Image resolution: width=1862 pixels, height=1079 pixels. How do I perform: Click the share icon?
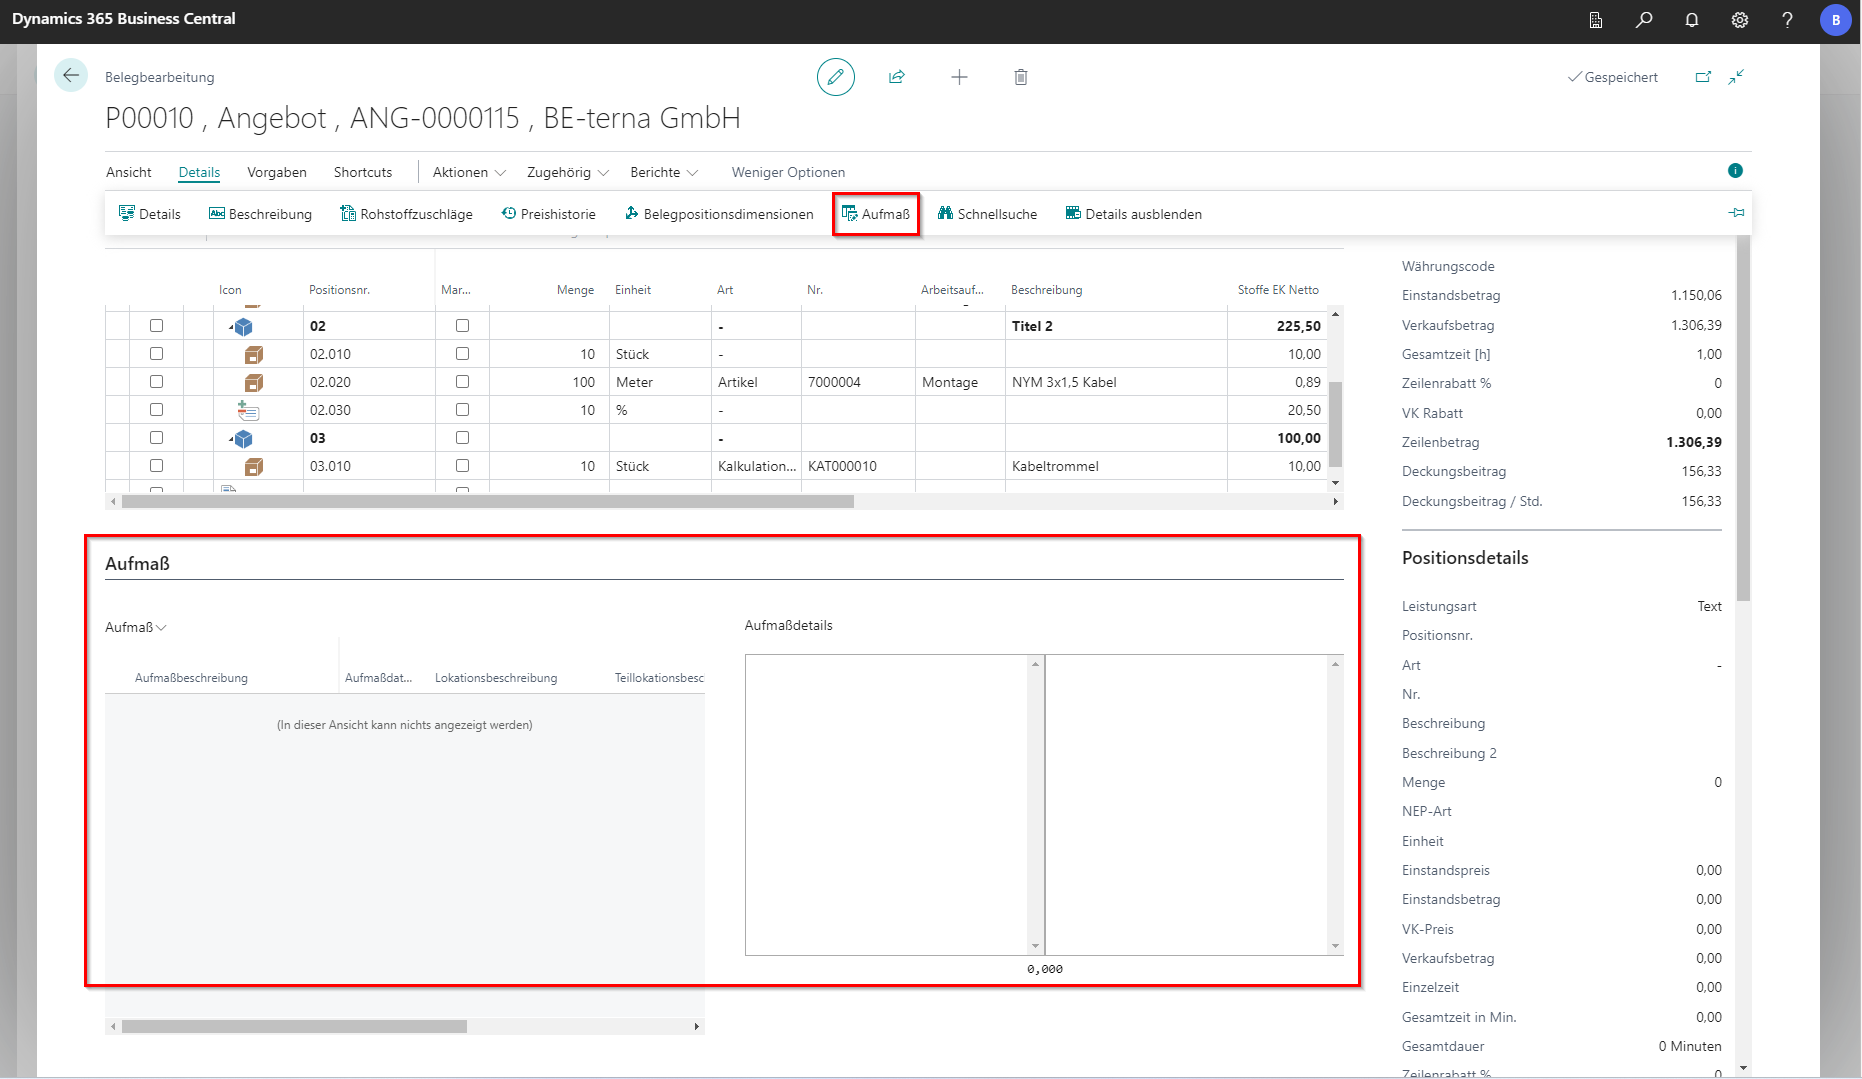897,77
